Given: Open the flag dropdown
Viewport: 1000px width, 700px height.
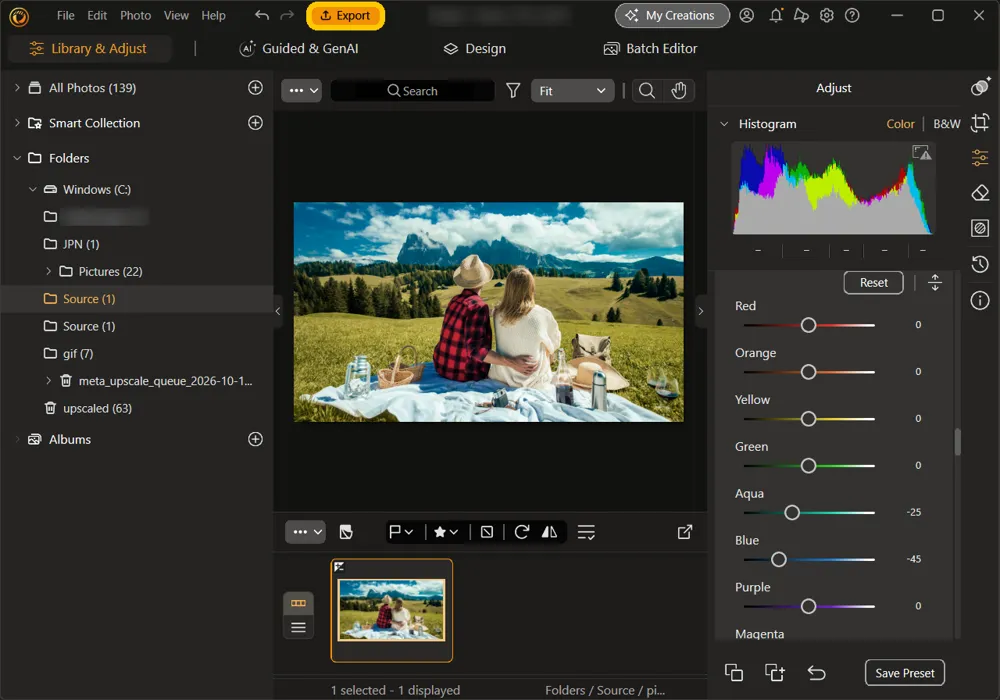Looking at the screenshot, I should (x=401, y=532).
